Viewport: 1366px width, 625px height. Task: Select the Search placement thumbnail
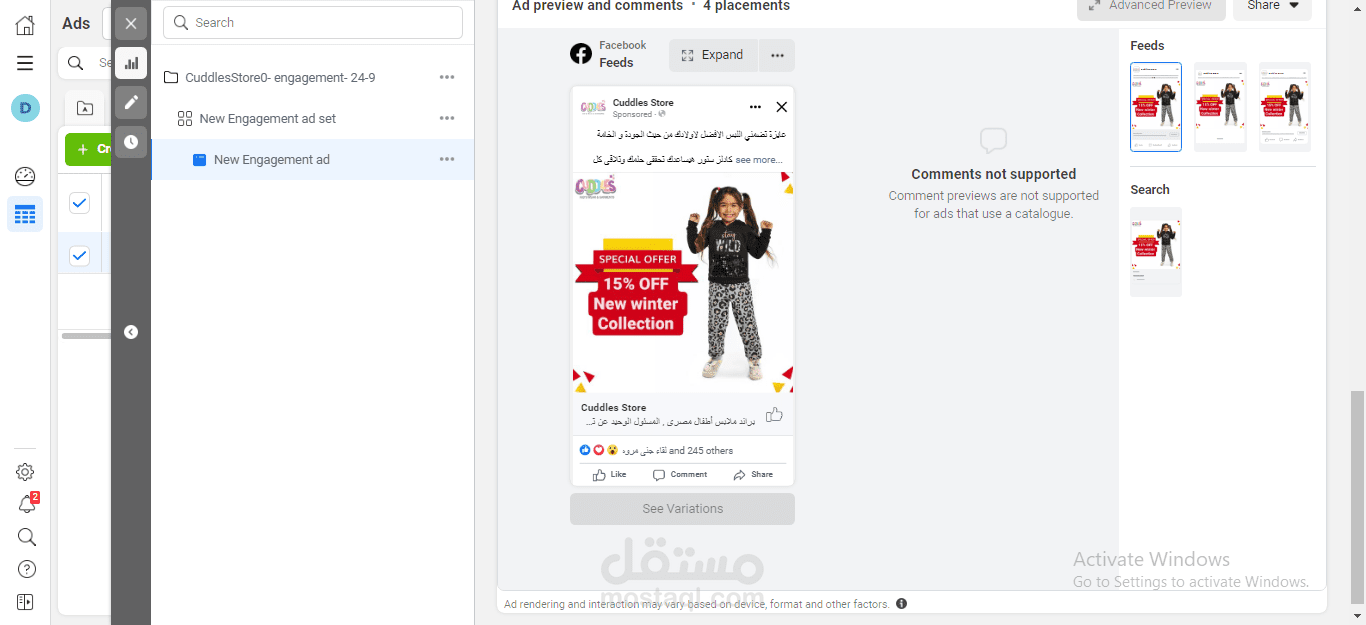point(1156,252)
